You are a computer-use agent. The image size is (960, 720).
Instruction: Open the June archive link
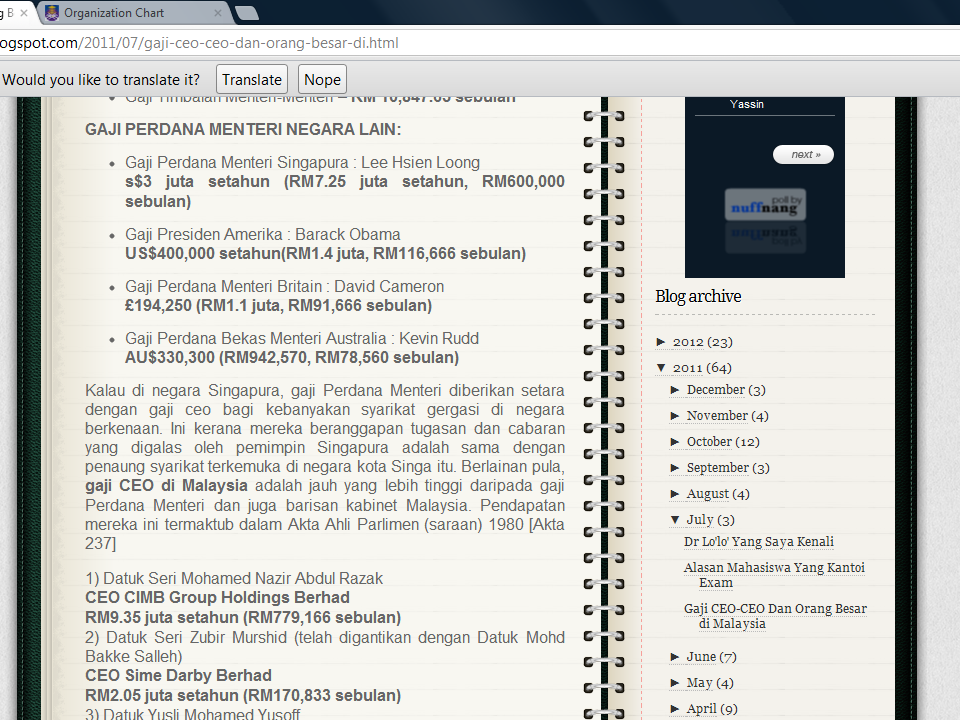(x=701, y=657)
